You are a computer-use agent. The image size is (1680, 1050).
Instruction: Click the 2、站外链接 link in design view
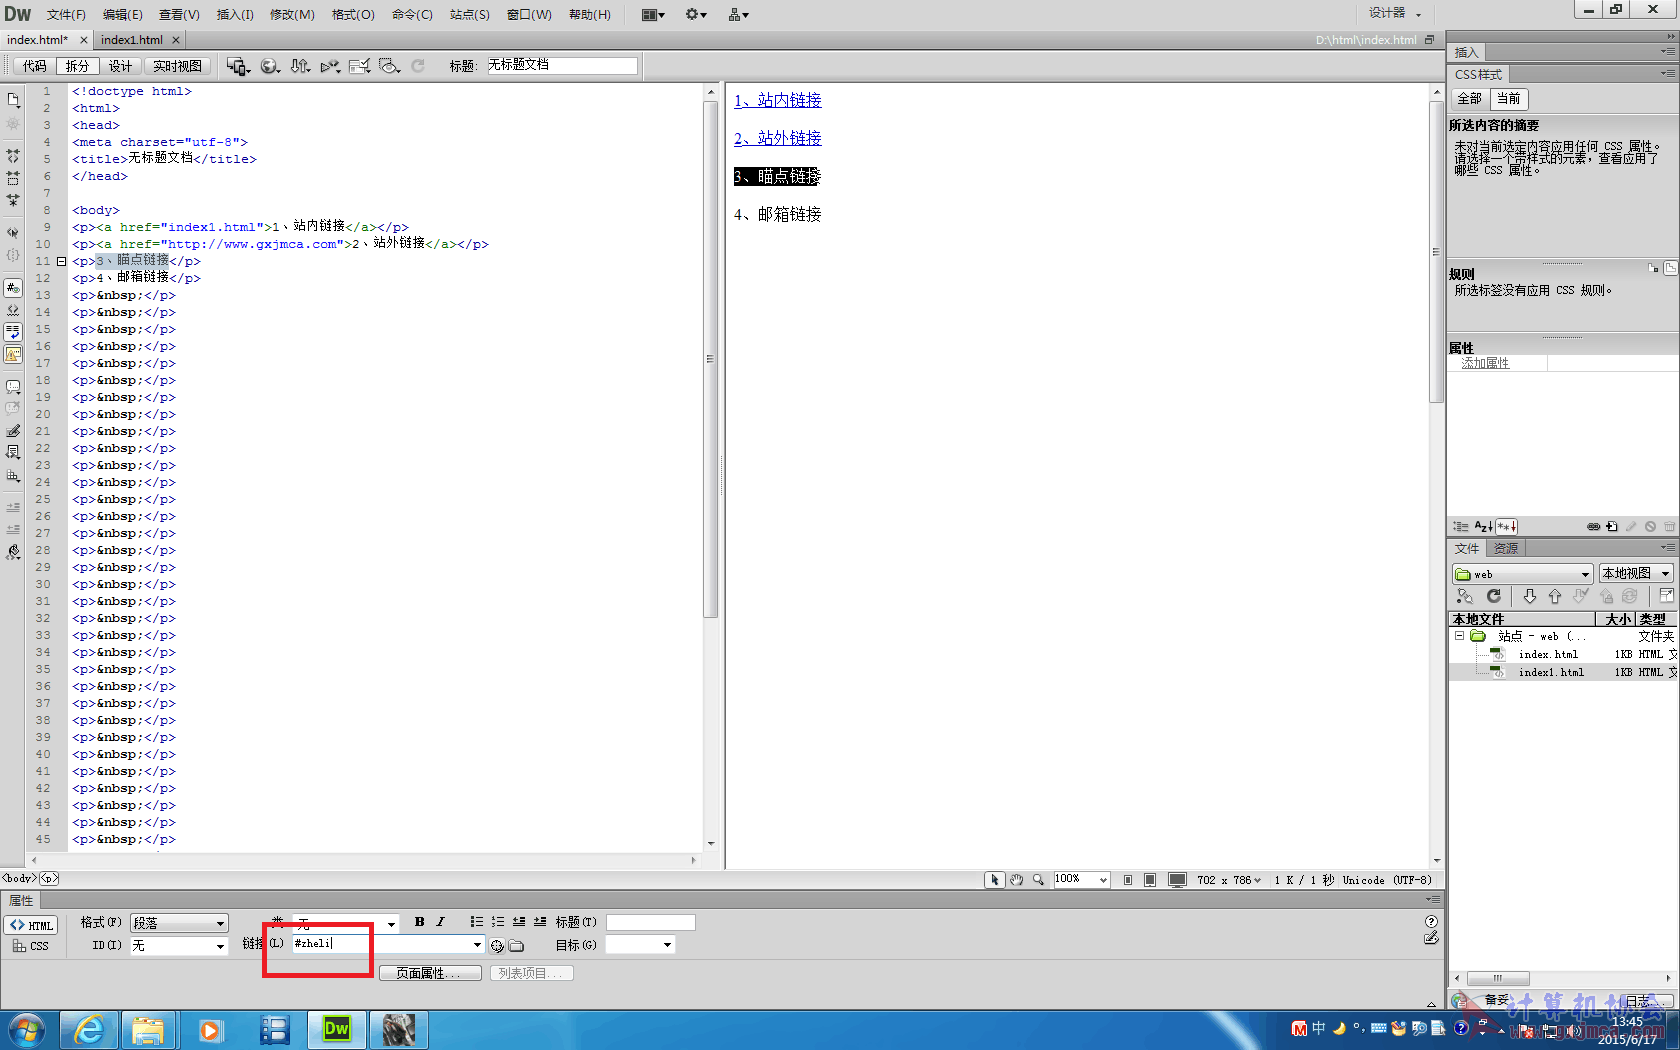tap(777, 138)
